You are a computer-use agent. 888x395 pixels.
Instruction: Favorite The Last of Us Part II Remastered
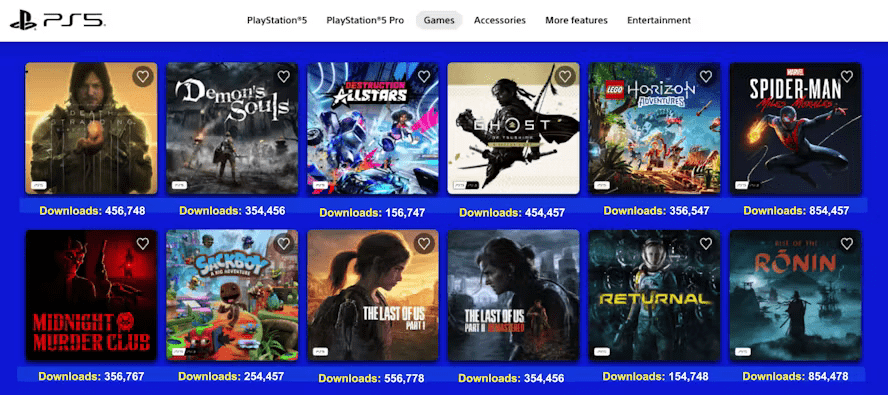point(565,244)
